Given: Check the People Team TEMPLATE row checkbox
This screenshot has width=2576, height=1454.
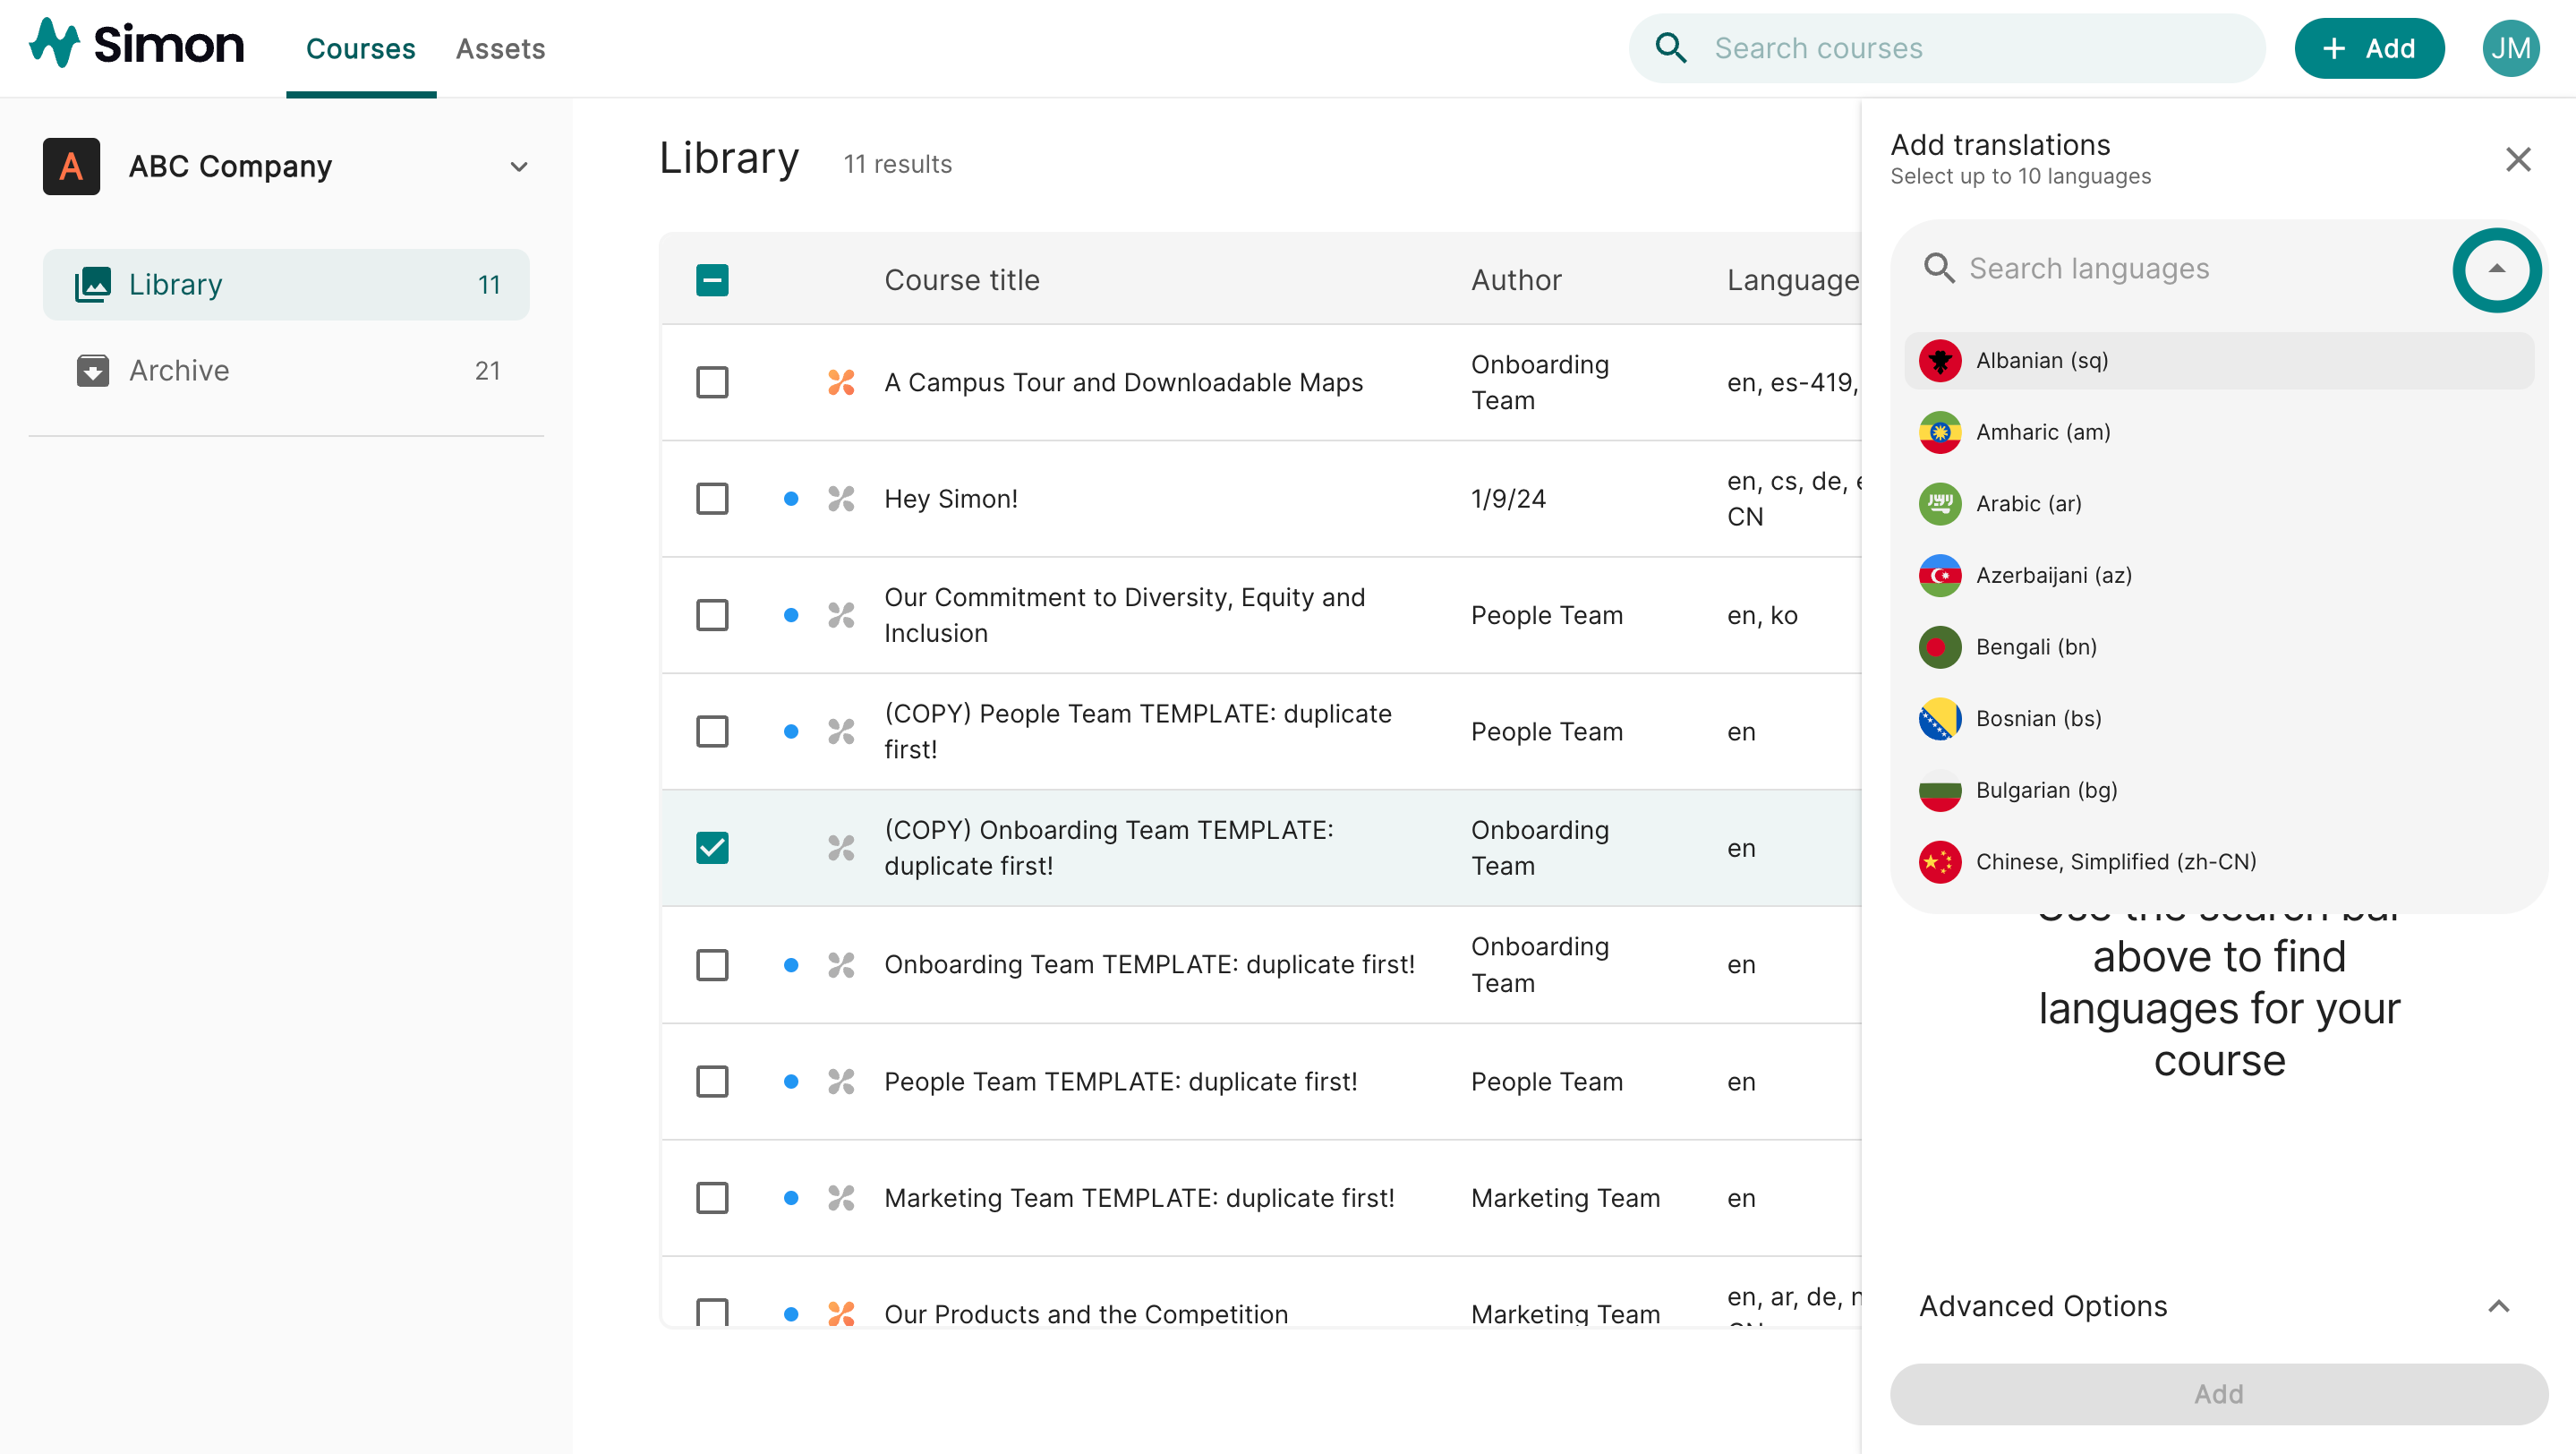Looking at the screenshot, I should (x=712, y=1081).
